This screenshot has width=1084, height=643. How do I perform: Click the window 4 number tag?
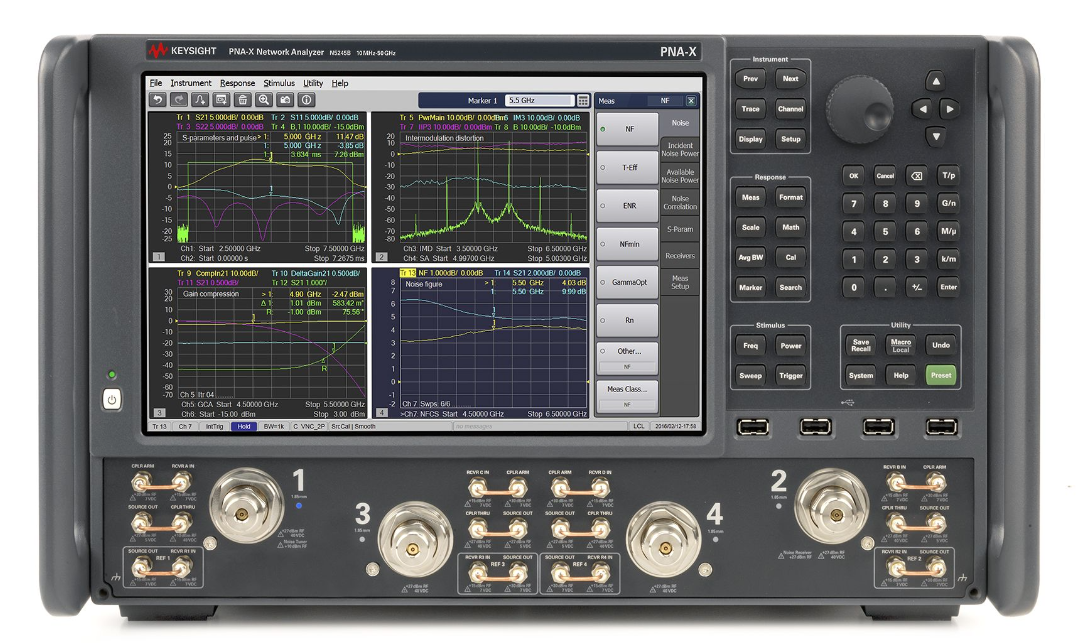coord(382,413)
